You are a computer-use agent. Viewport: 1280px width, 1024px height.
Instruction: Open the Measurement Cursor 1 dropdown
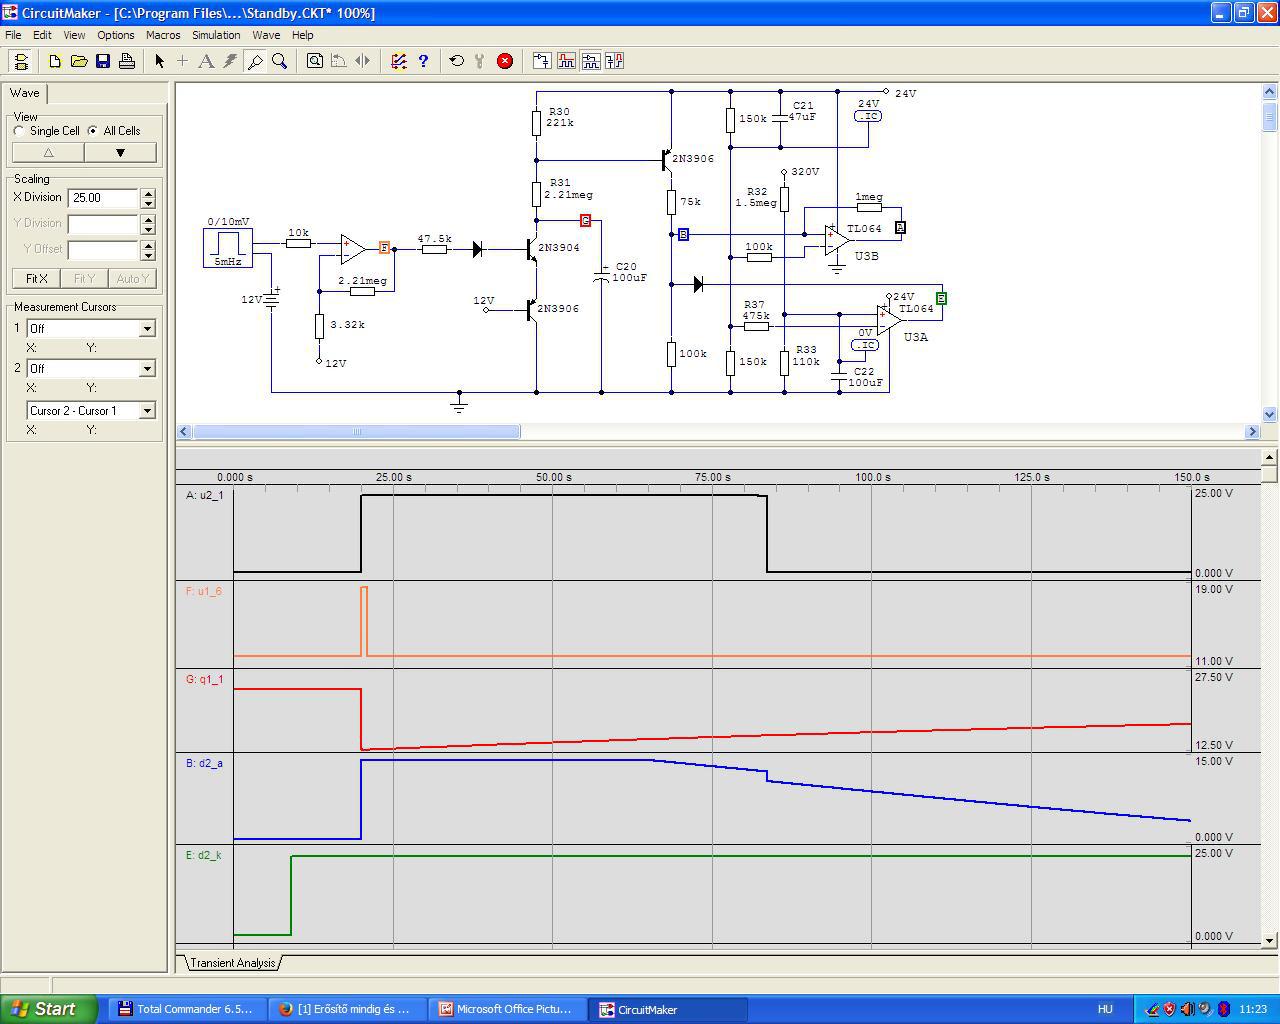(147, 329)
